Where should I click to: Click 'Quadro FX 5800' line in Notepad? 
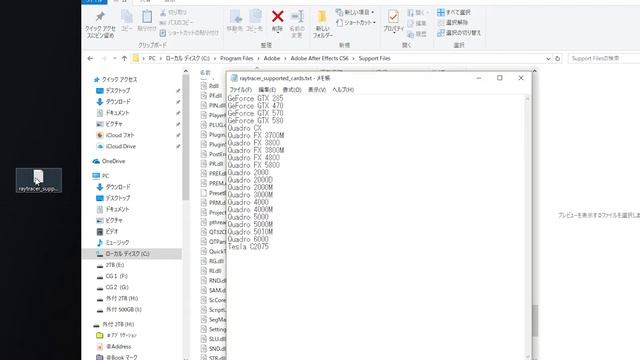(253, 165)
